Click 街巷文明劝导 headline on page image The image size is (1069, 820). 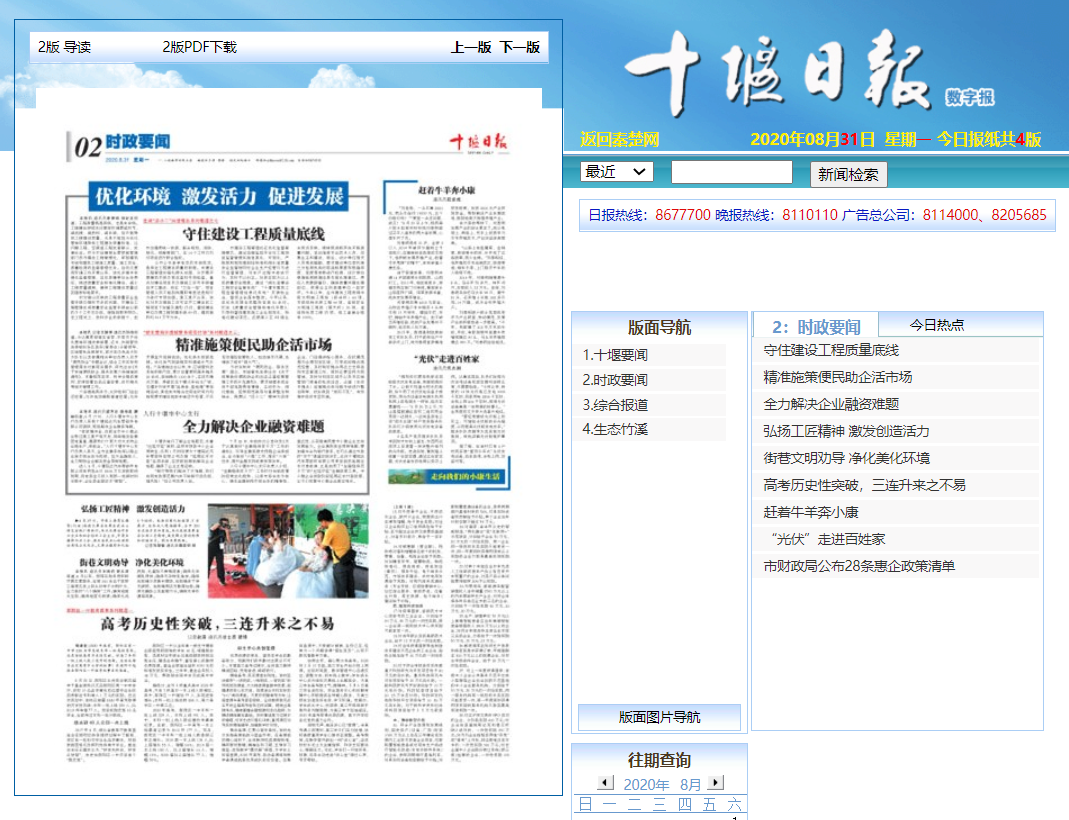[132, 562]
